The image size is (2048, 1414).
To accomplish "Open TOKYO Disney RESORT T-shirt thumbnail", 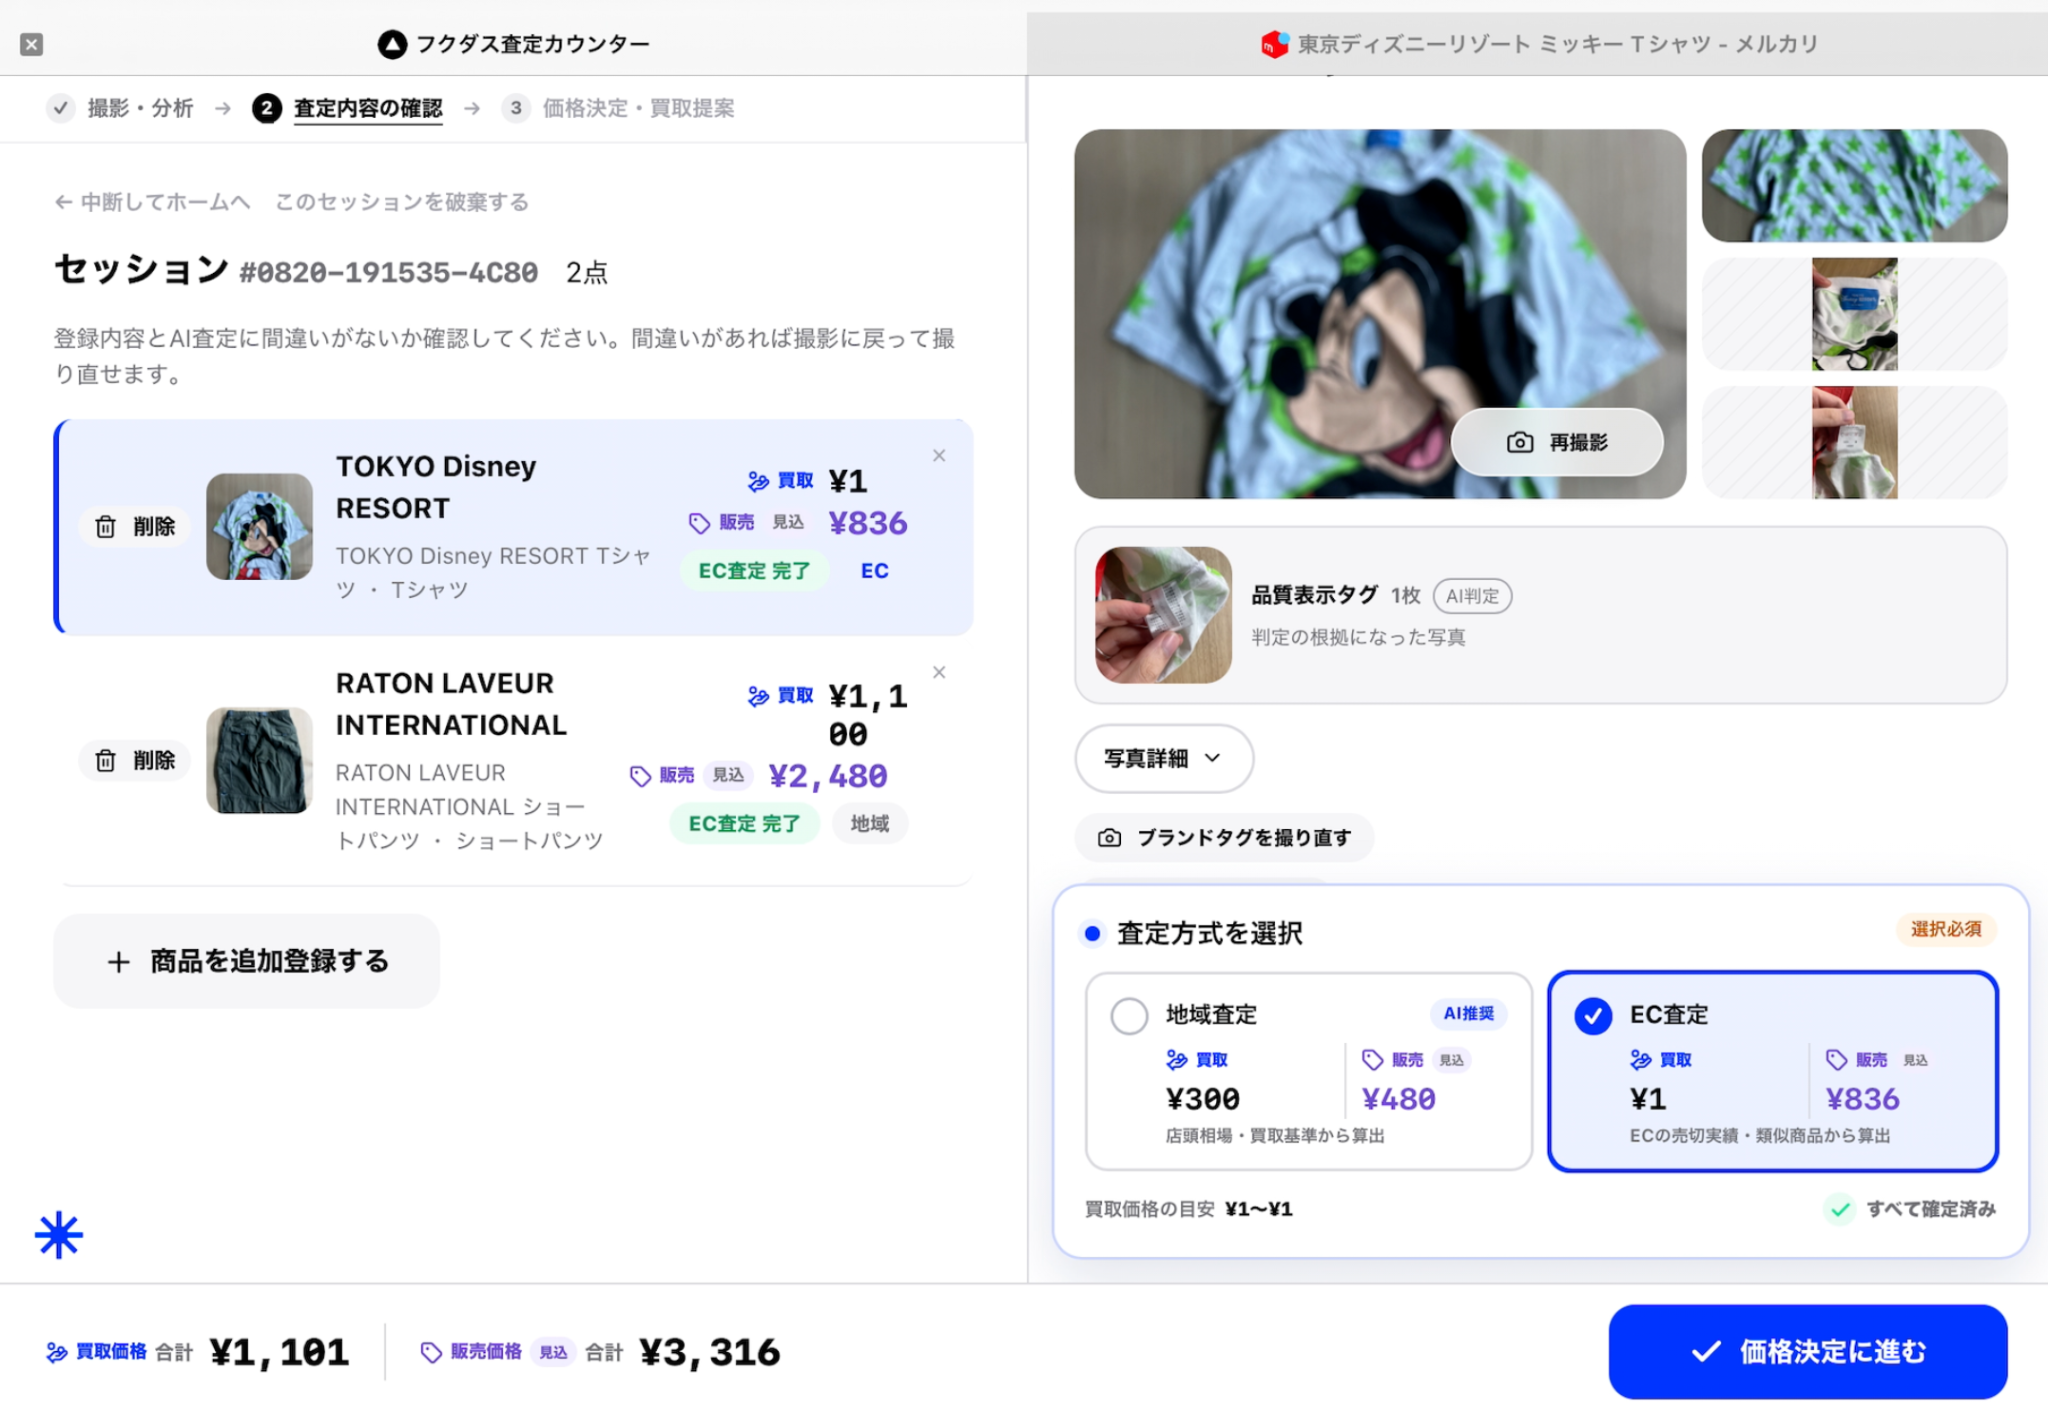I will pos(259,527).
